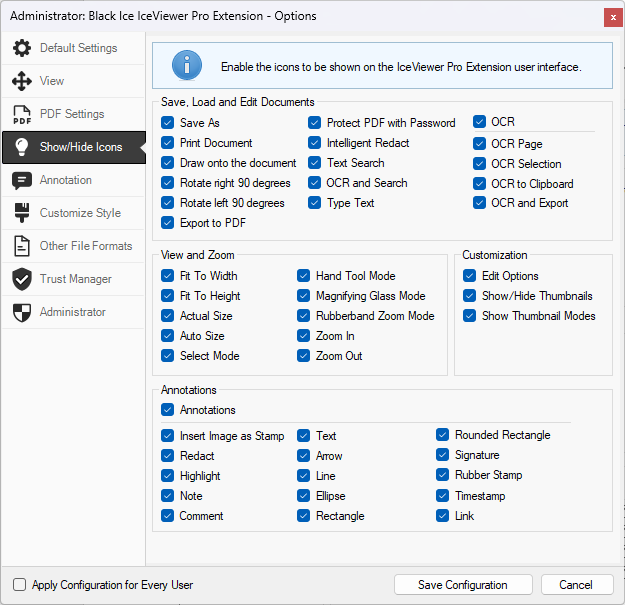
Task: Uncheck the master Annotations checkbox
Action: (167, 410)
